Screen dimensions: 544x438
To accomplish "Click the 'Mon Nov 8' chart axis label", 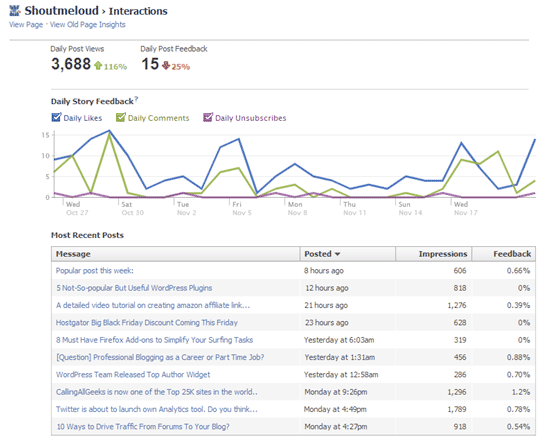I will click(297, 209).
